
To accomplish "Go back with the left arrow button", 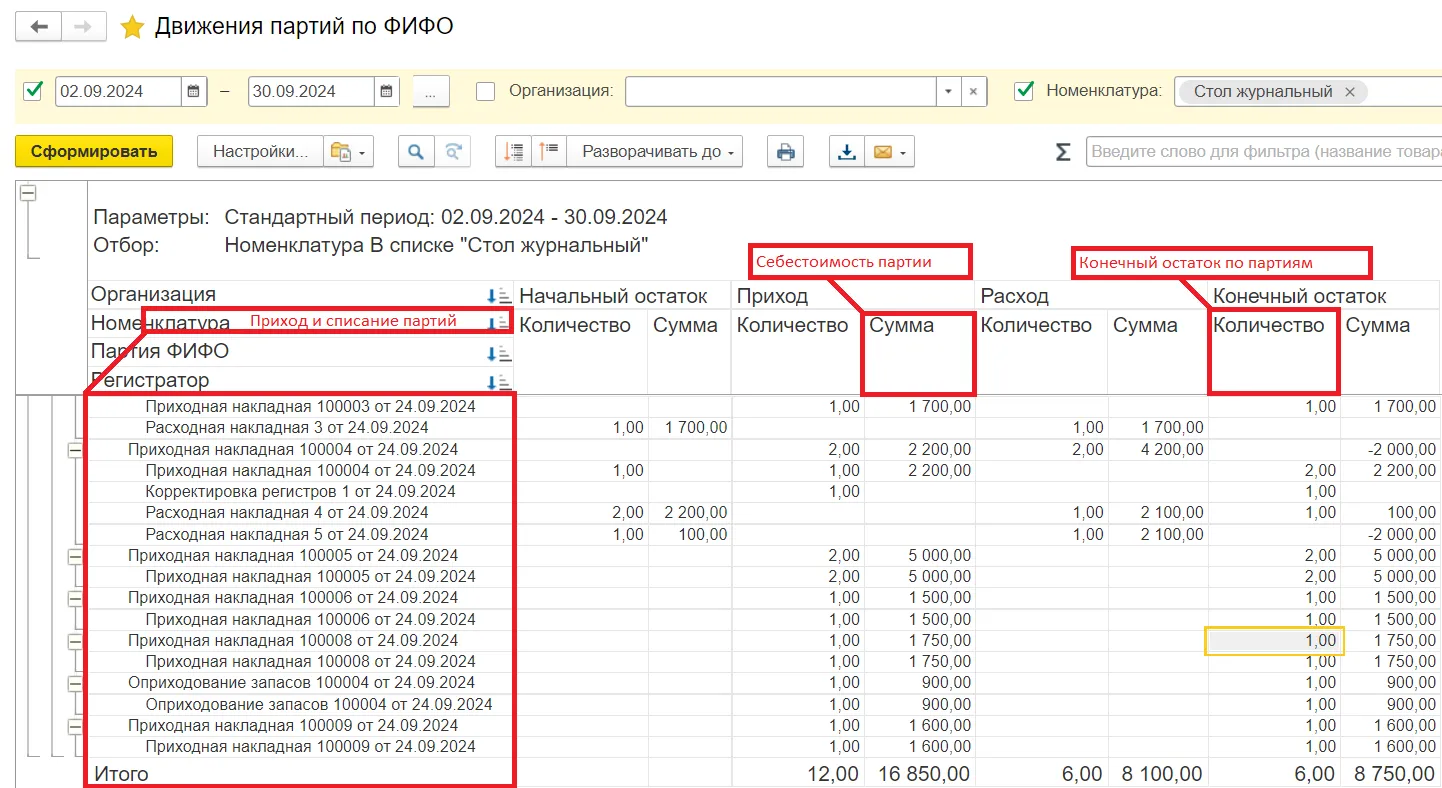I will (x=39, y=27).
